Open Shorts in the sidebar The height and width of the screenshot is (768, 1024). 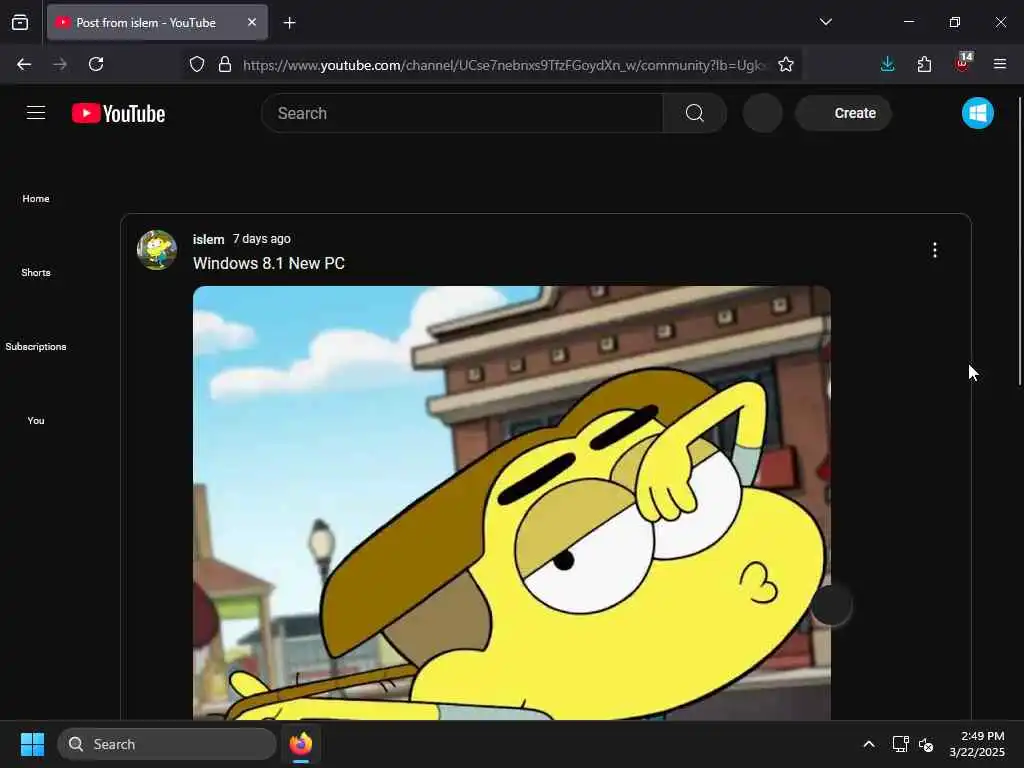[36, 272]
